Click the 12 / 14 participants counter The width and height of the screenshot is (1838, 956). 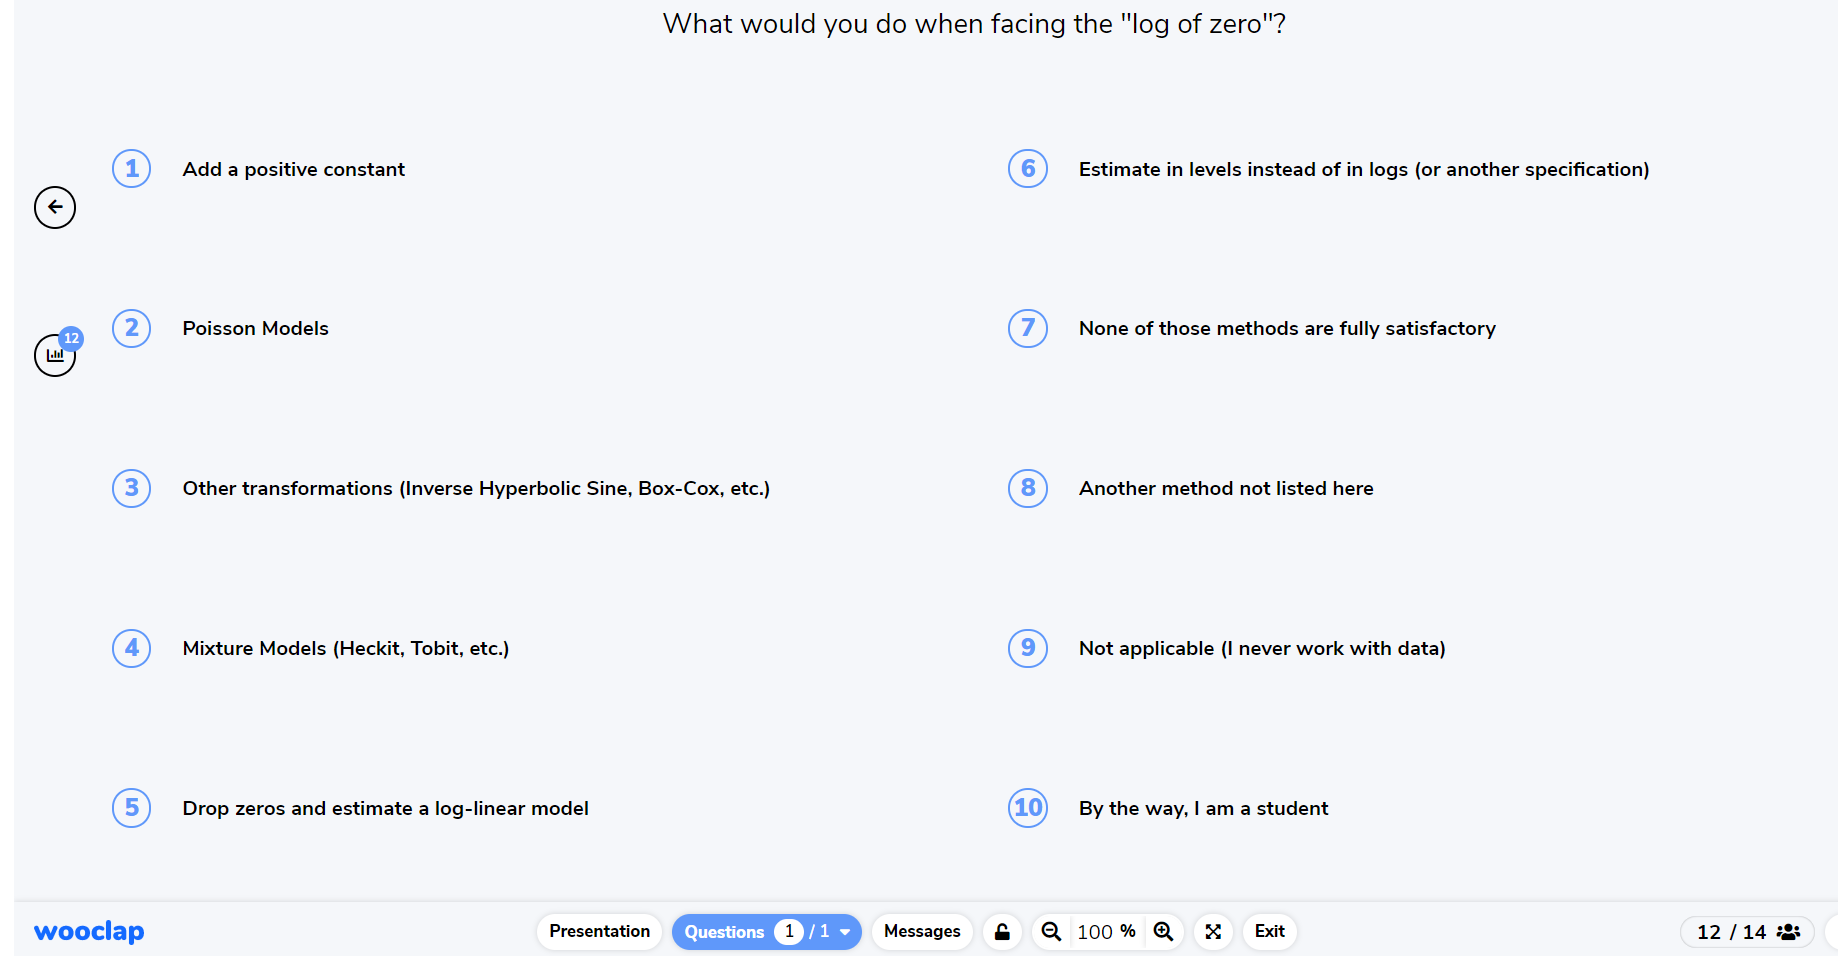click(1731, 932)
